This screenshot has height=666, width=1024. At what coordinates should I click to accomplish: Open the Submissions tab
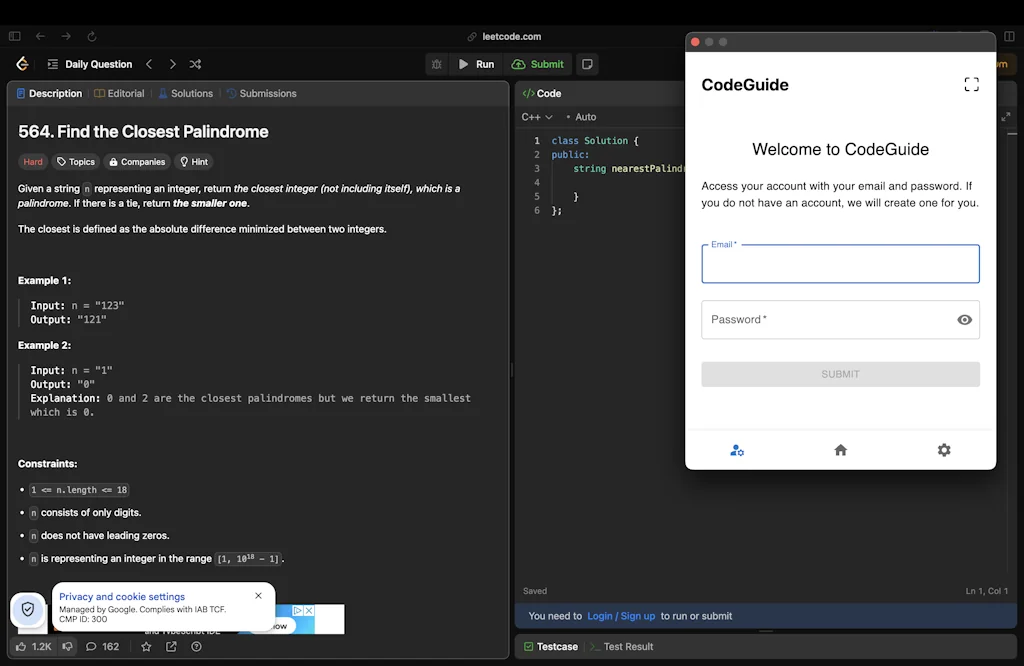(261, 93)
